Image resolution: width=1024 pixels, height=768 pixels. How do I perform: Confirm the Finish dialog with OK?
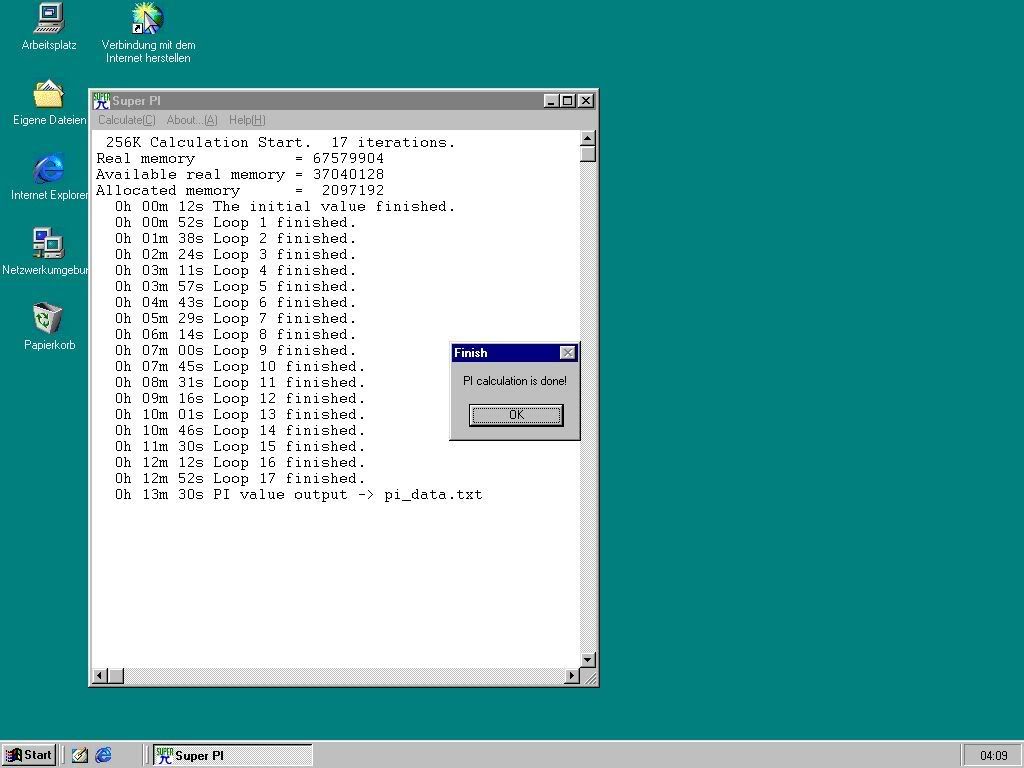click(516, 415)
